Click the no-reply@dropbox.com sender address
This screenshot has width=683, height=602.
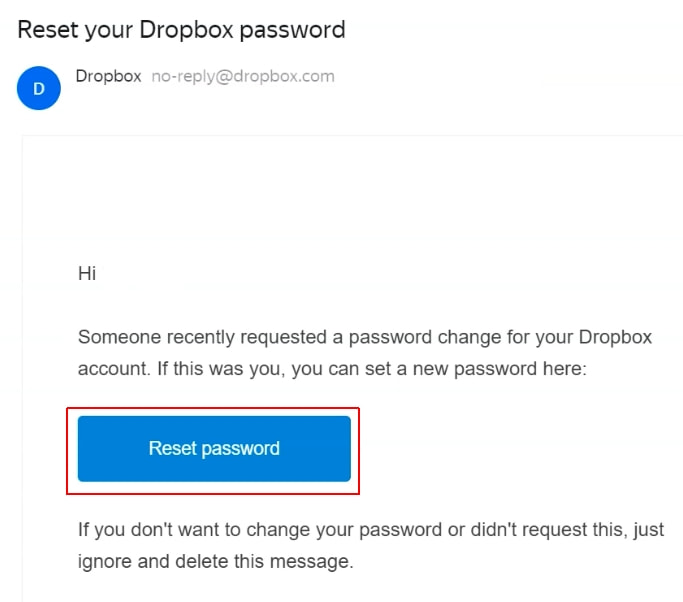click(x=243, y=76)
